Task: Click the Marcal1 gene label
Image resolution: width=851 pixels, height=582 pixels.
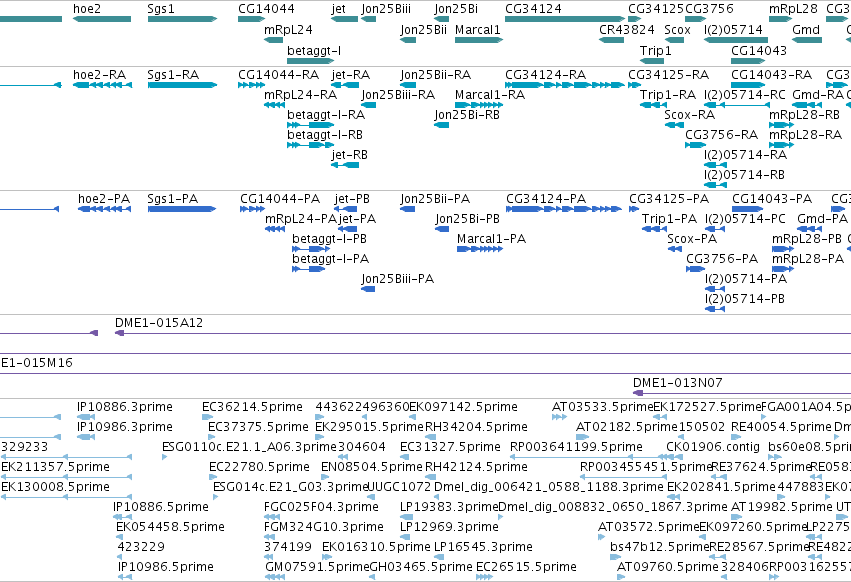Action: tap(478, 29)
